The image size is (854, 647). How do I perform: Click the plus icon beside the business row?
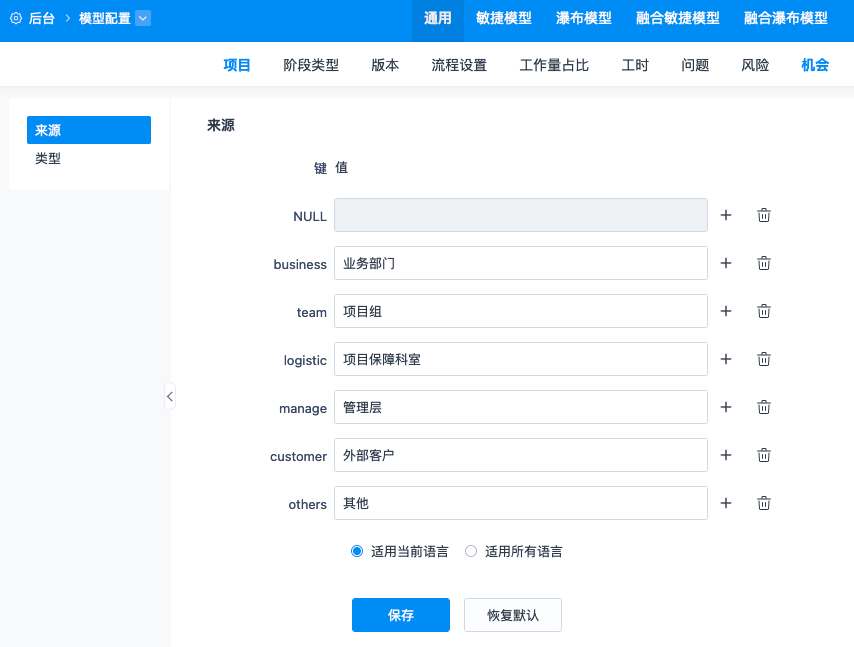point(726,263)
